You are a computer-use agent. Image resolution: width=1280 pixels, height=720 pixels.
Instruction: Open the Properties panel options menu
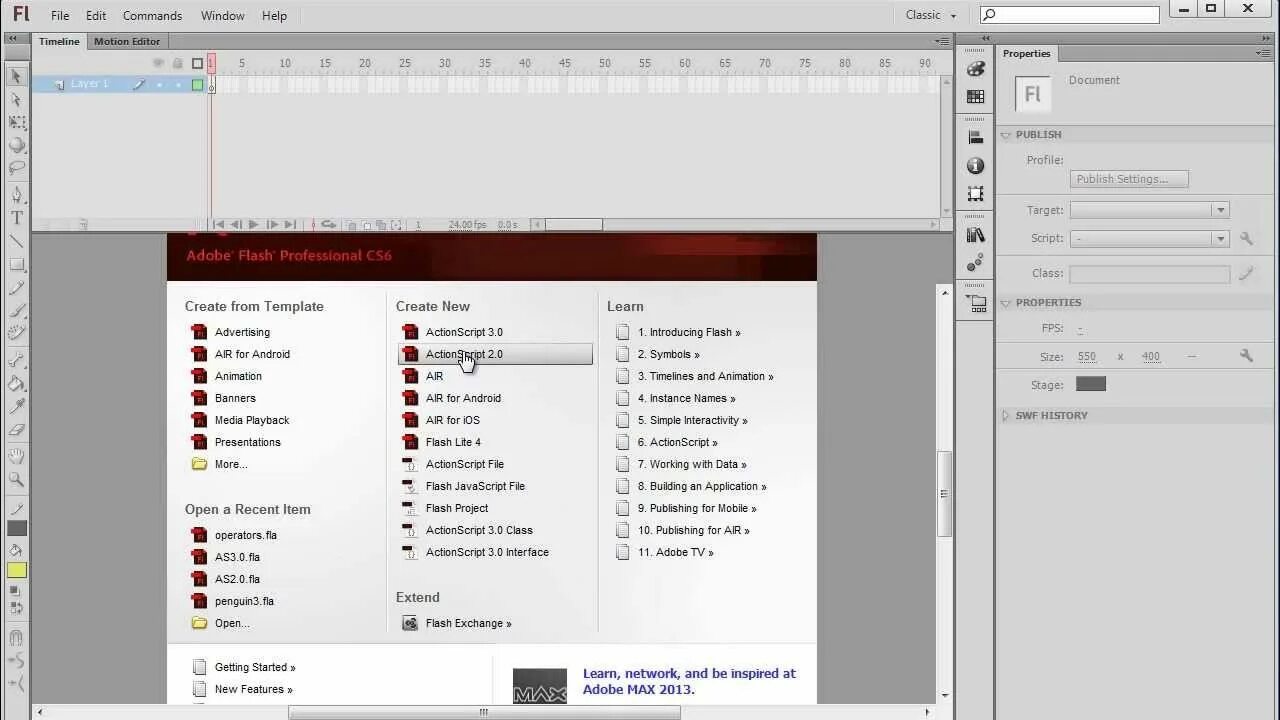pyautogui.click(x=1264, y=53)
